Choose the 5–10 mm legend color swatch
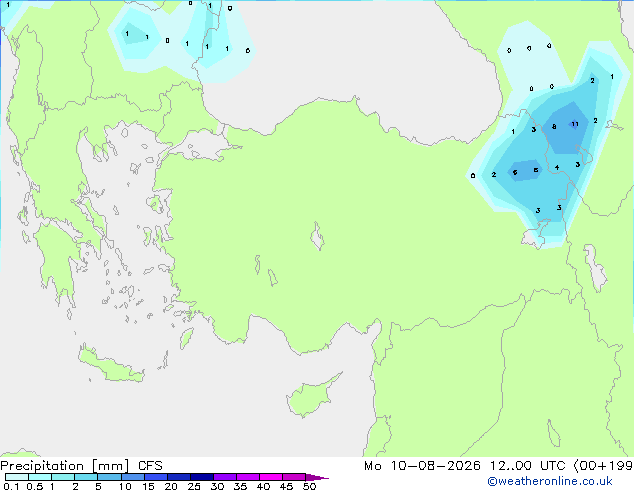Image resolution: width=634 pixels, height=490 pixels. pos(109,477)
